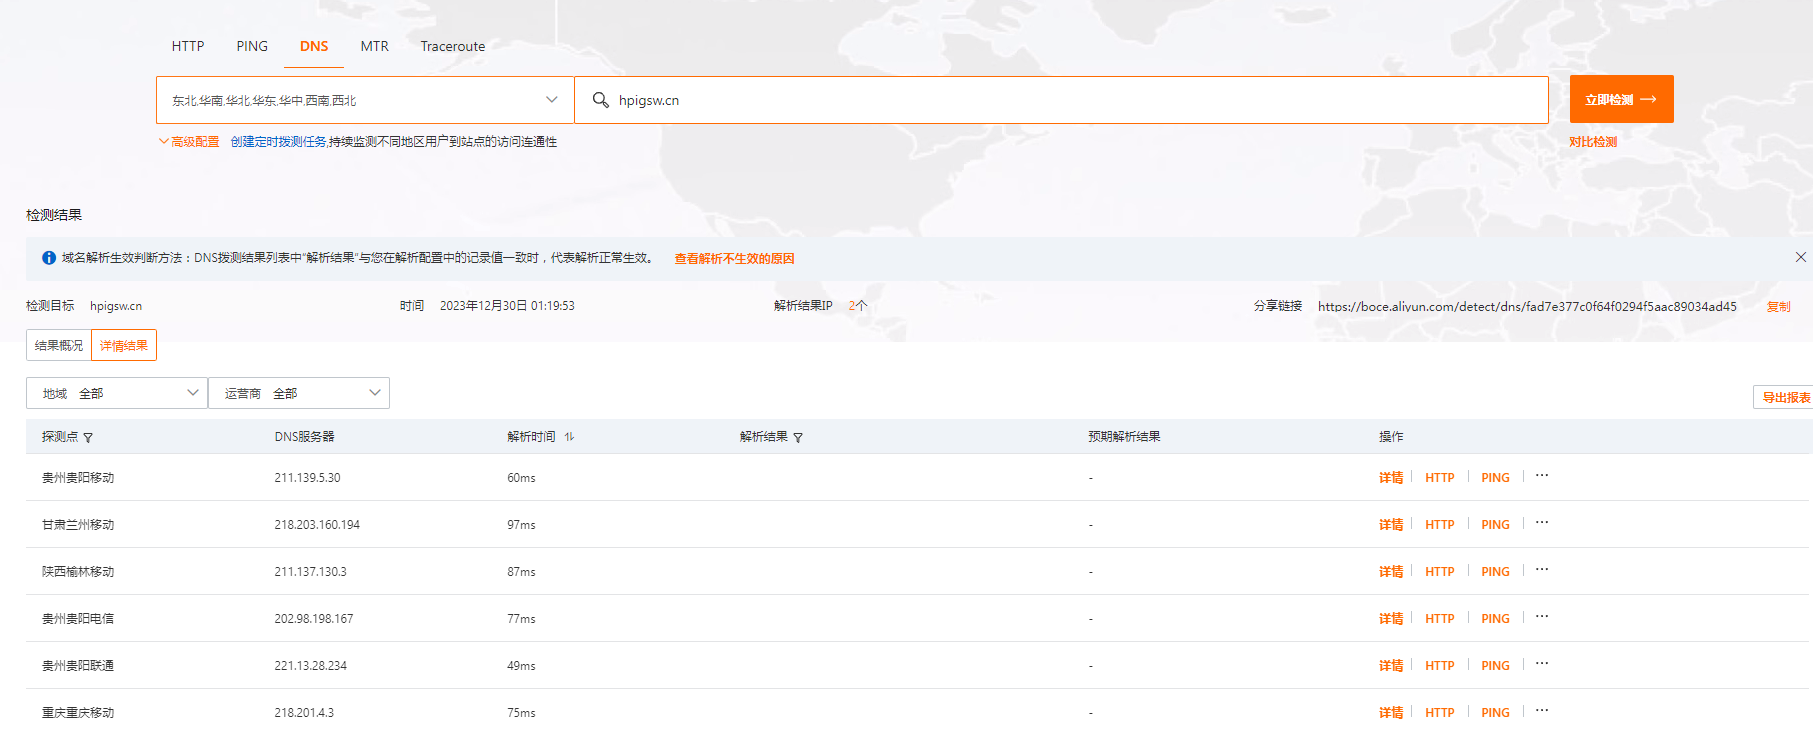
Task: Run HTTP test for 陕西榆林移动 row
Action: (x=1440, y=572)
